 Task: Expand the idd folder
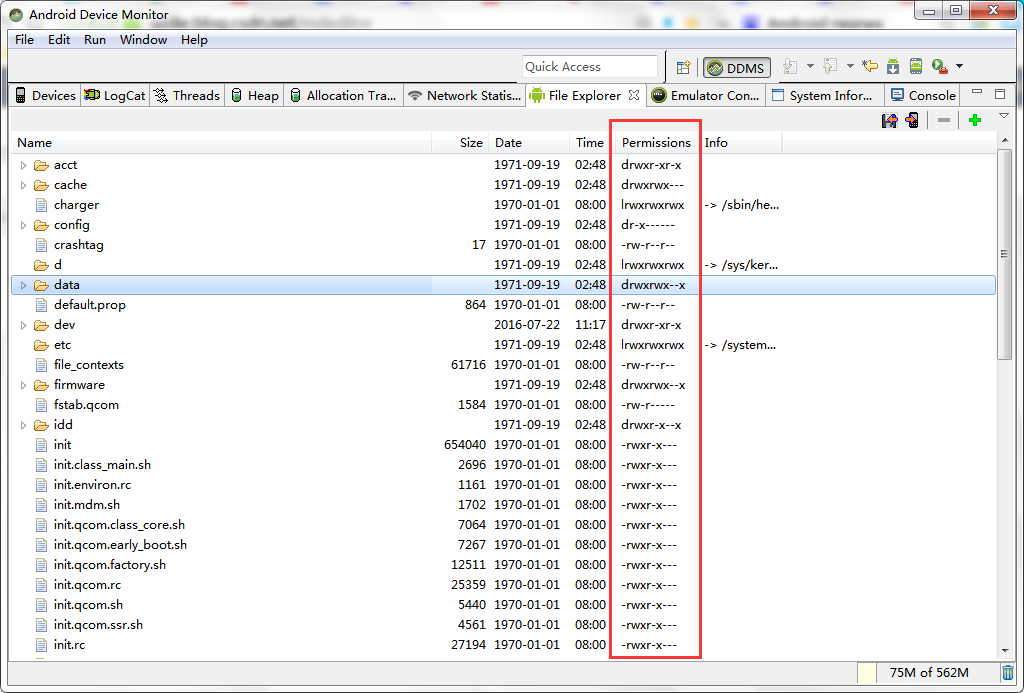click(24, 425)
